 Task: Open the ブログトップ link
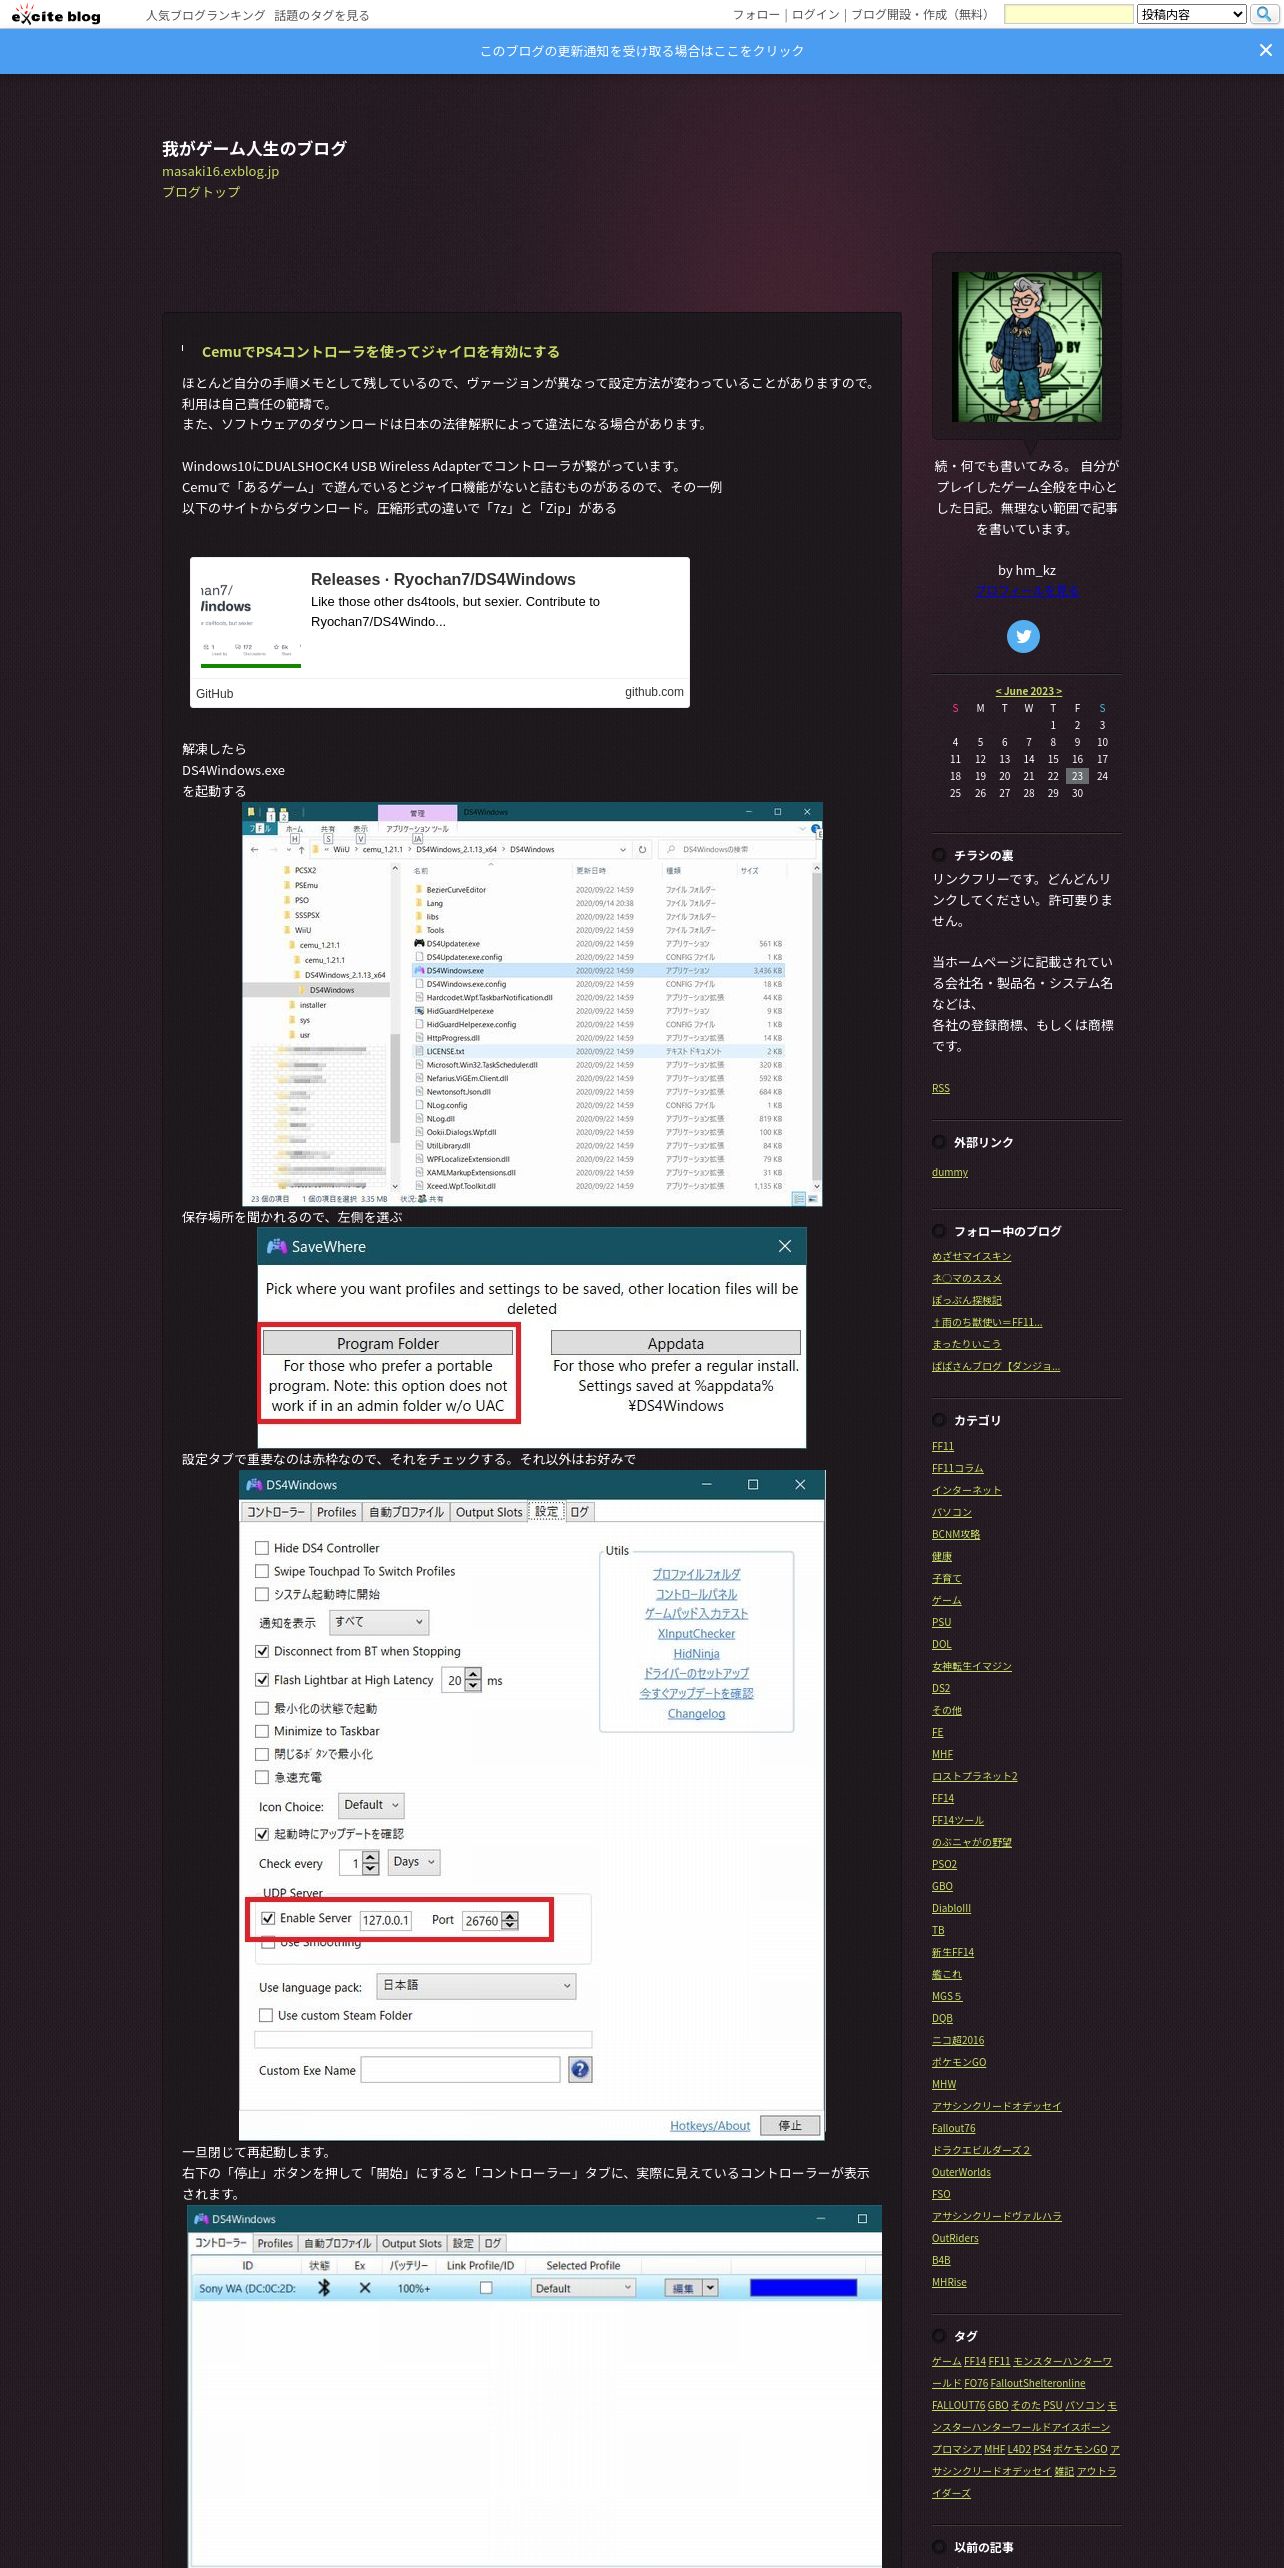(201, 192)
